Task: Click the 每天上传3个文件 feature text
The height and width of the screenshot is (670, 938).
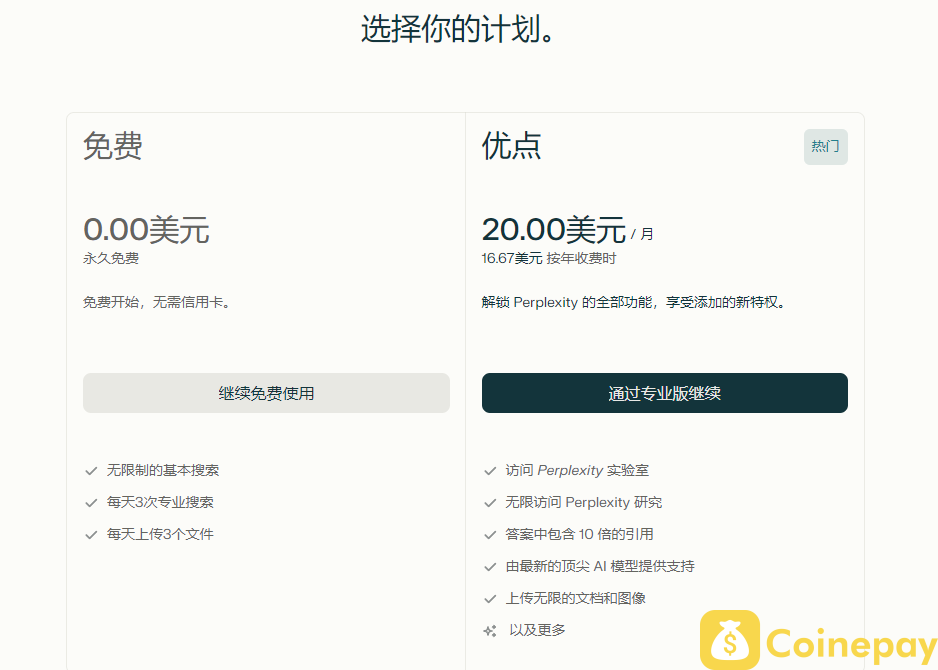Action: click(x=160, y=534)
